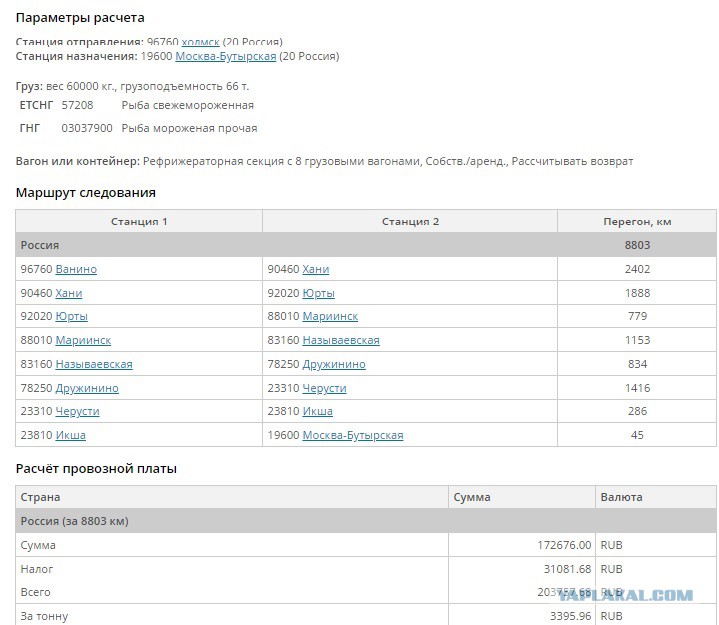Click the Дружинино link in the 1416 km row
Screen dimensions: 719x625
87,388
